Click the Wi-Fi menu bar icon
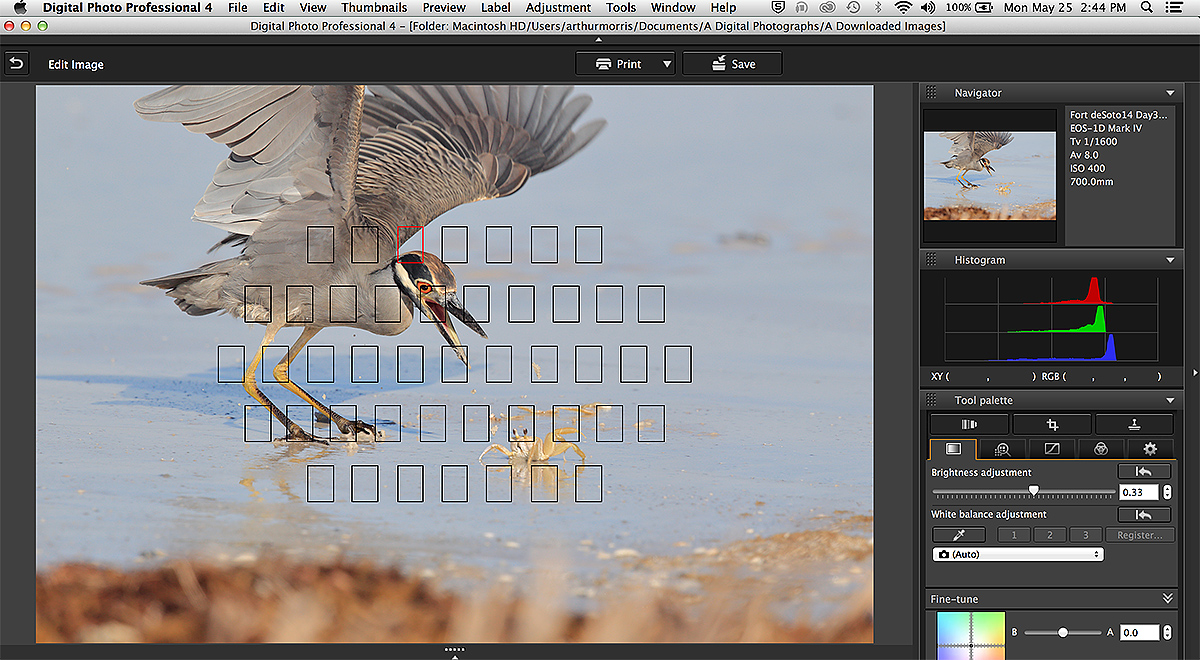 point(903,8)
